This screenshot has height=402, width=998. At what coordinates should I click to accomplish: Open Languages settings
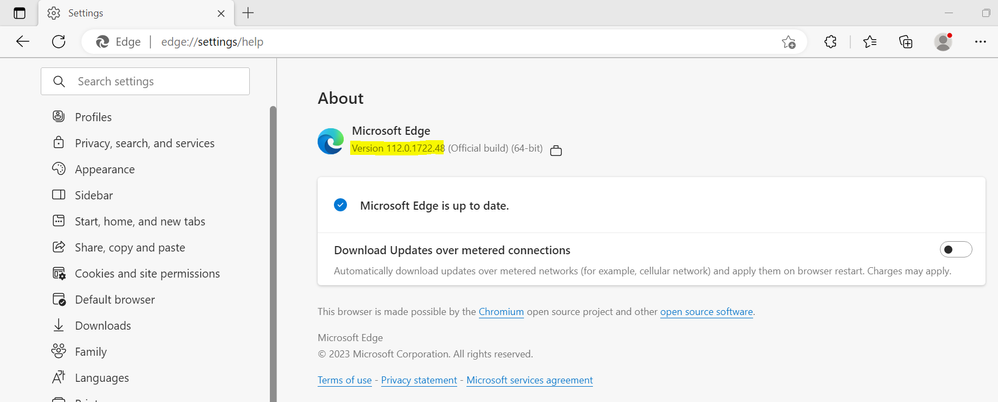click(x=102, y=378)
